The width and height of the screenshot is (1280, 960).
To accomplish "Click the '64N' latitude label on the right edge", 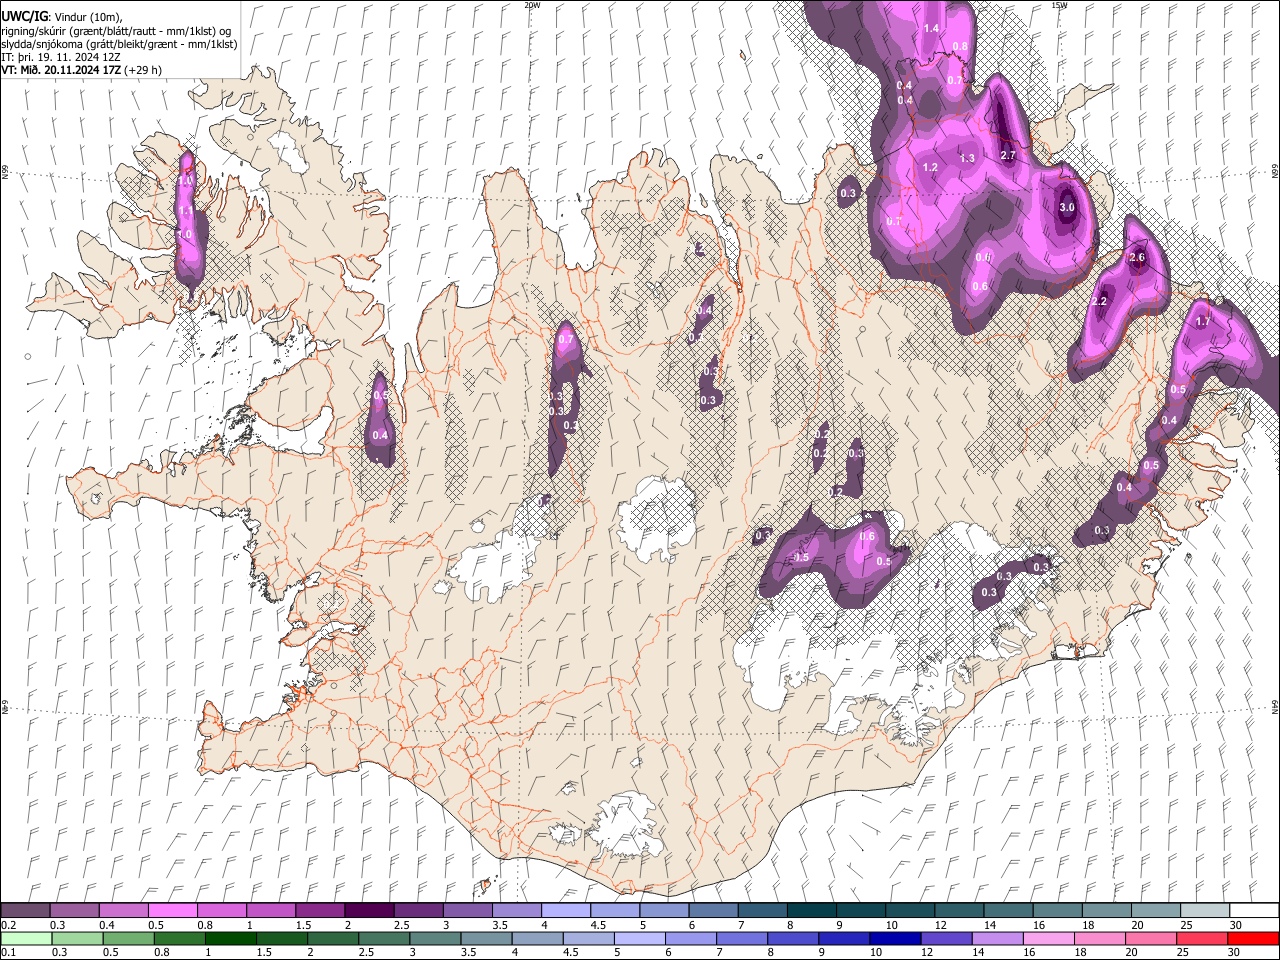I will pos(1274,706).
